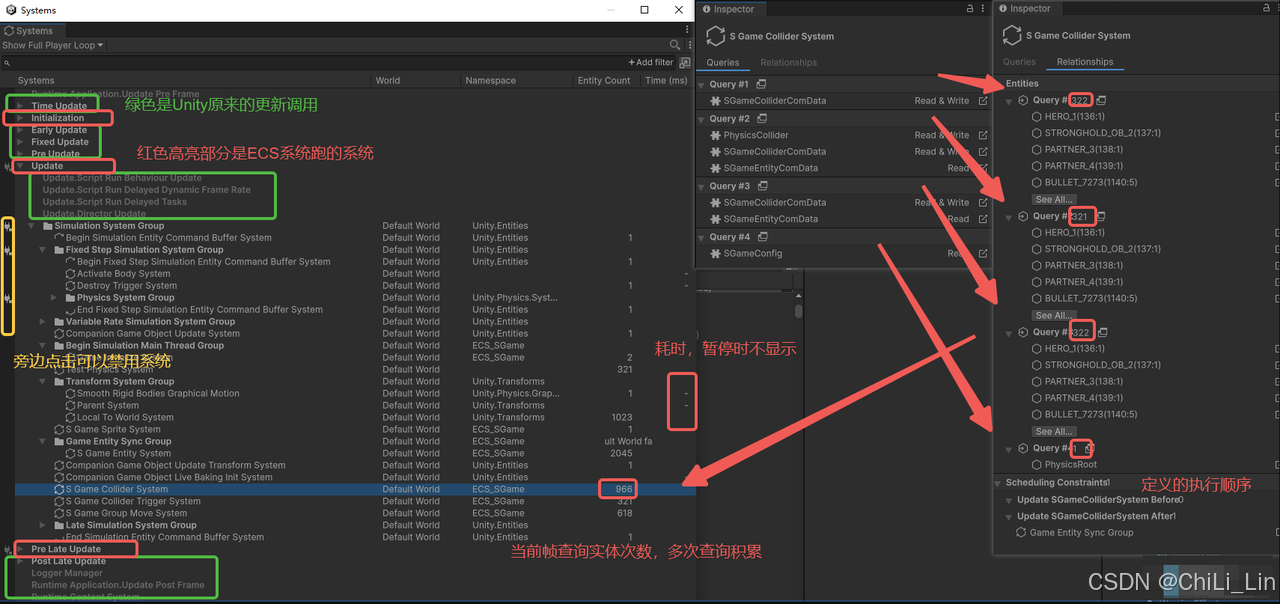Expand Late Simulation System Group

tap(43, 526)
